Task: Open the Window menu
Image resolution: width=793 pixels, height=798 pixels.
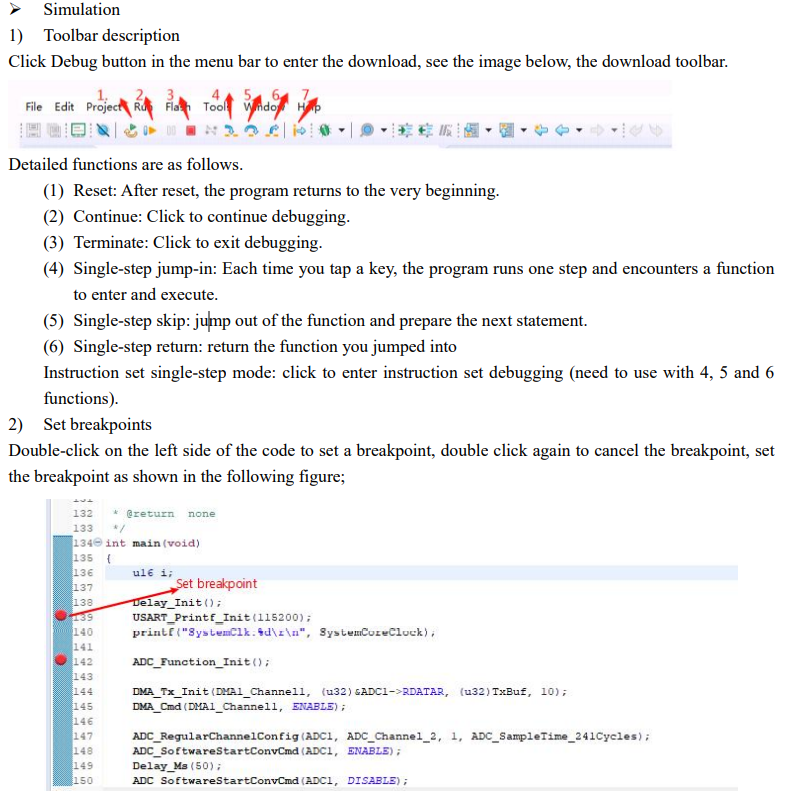Action: tap(264, 107)
